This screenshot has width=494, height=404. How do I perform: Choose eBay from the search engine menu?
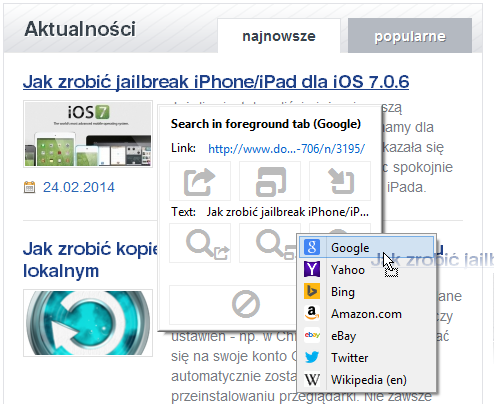click(x=367, y=335)
